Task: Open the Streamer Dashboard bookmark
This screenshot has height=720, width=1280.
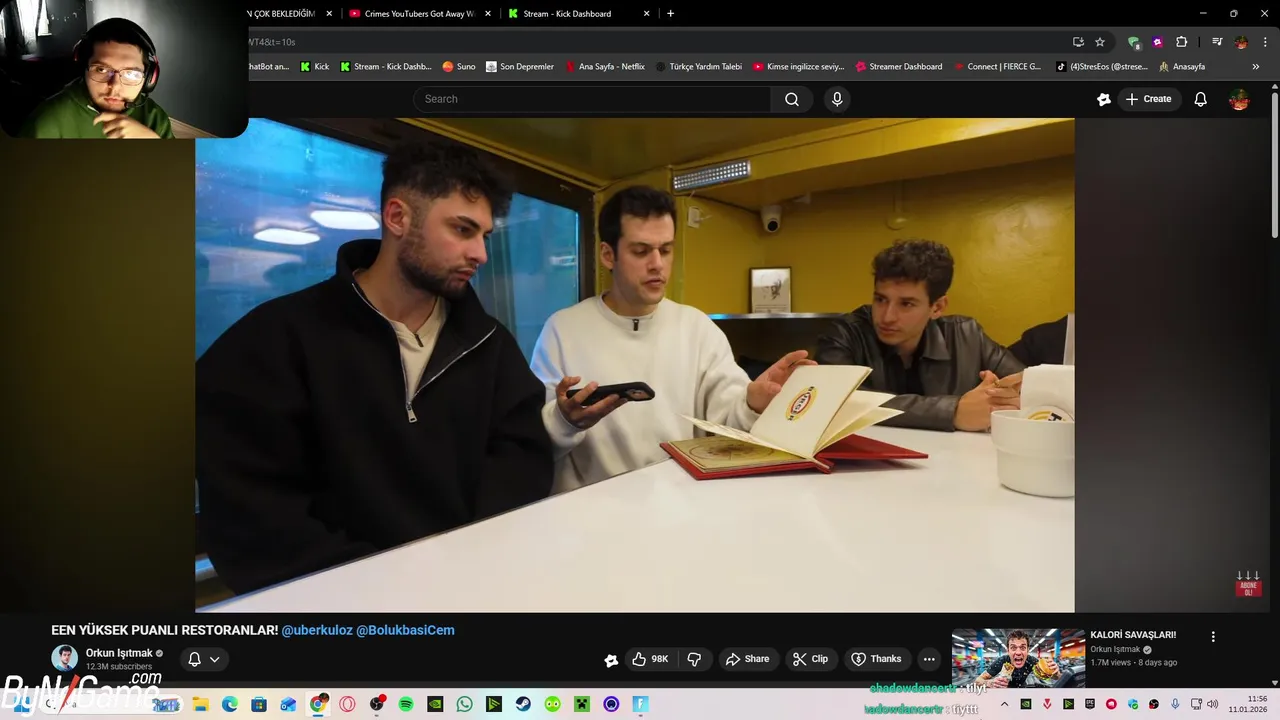Action: point(898,67)
